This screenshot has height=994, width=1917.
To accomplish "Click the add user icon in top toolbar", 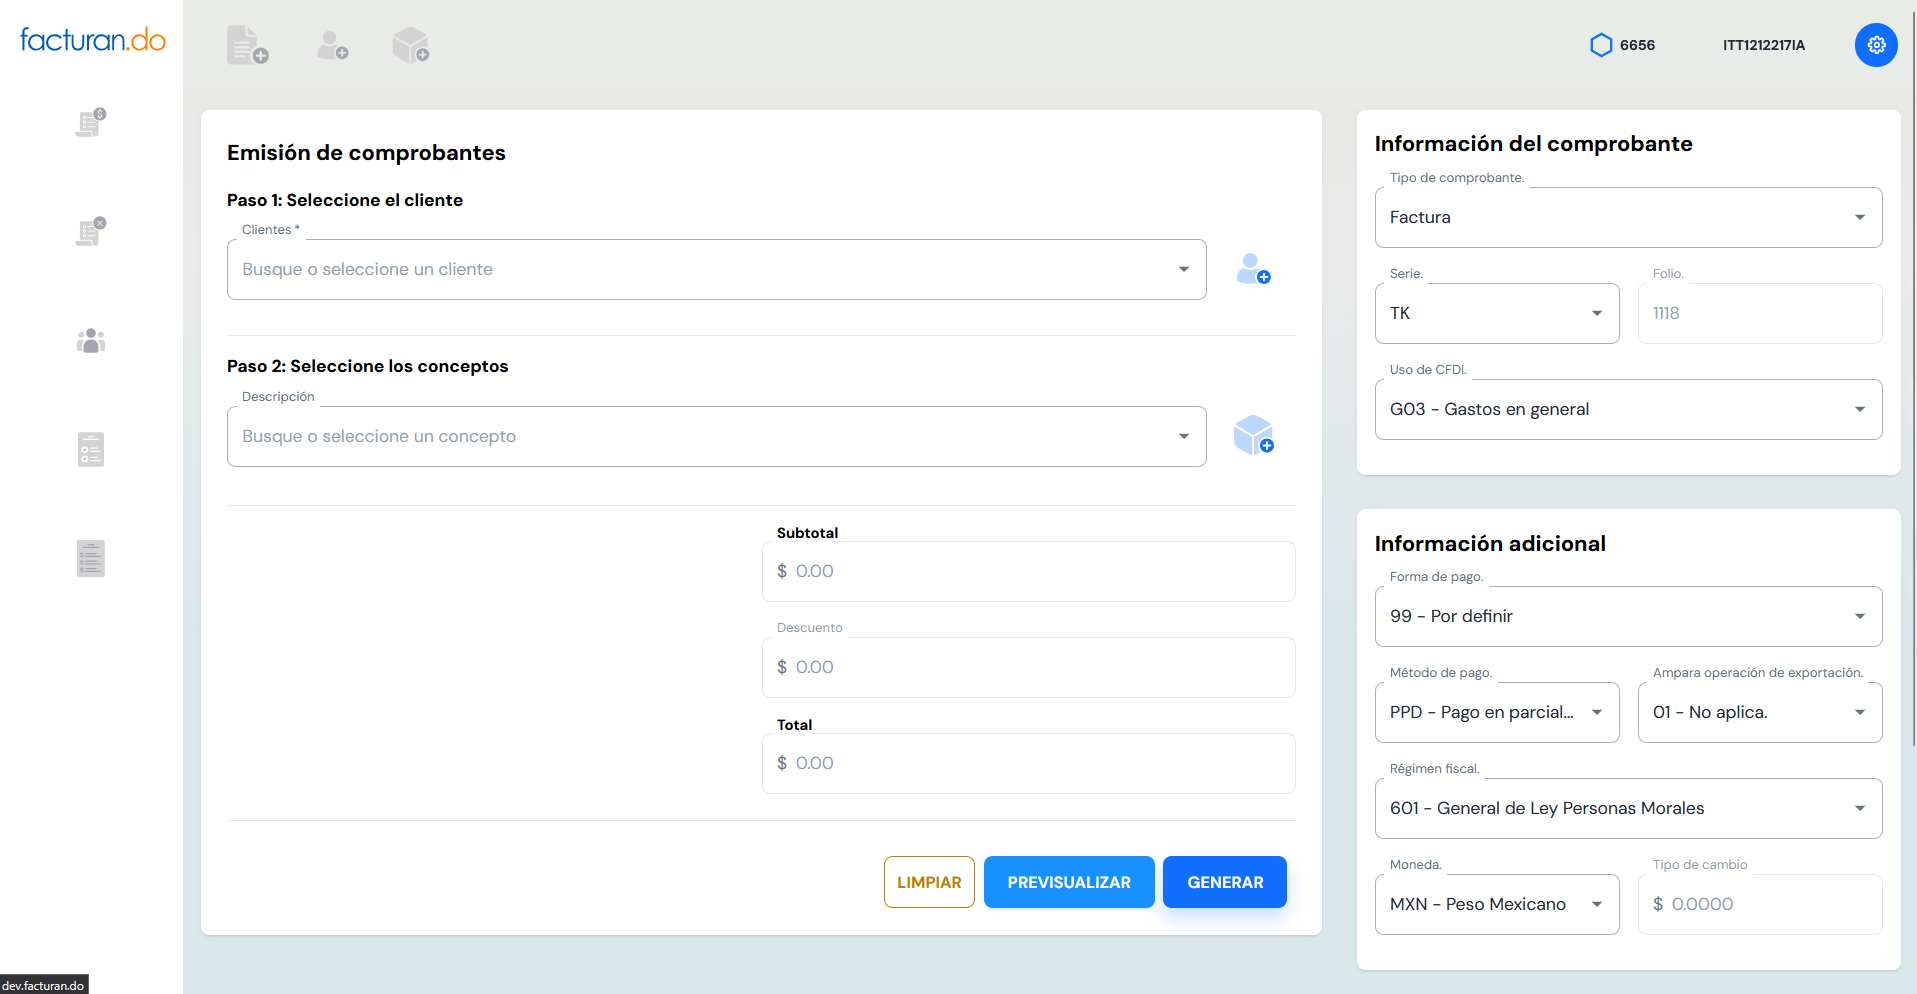I will click(x=332, y=45).
